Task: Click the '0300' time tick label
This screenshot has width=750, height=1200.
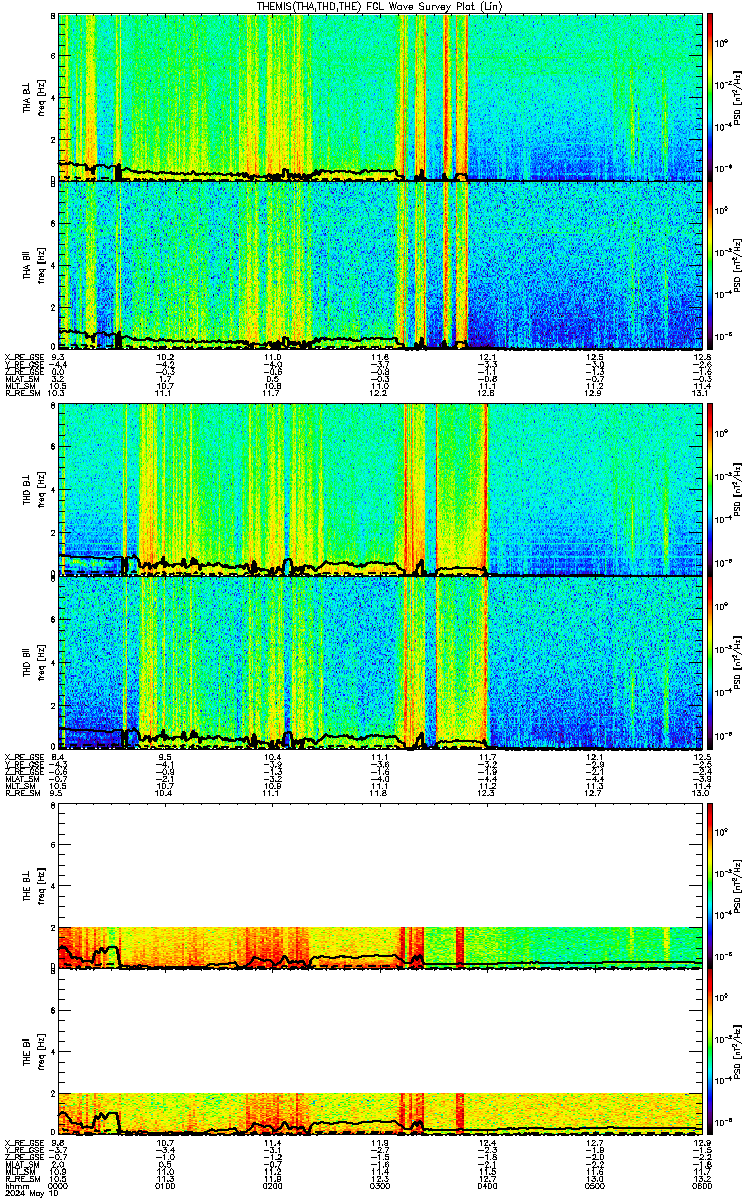Action: click(381, 1185)
